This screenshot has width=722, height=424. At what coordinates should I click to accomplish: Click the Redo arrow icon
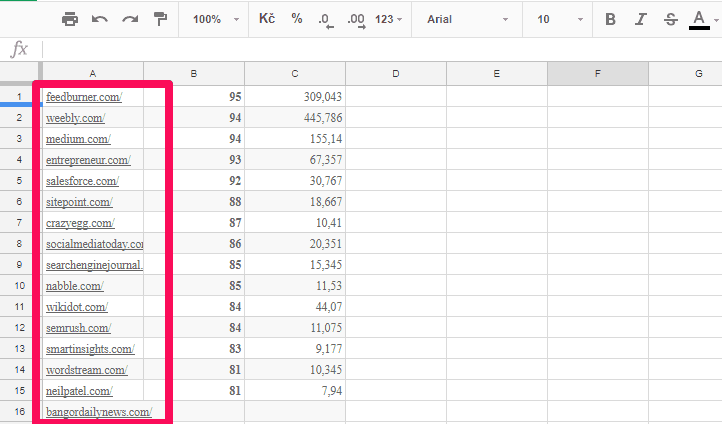click(130, 19)
